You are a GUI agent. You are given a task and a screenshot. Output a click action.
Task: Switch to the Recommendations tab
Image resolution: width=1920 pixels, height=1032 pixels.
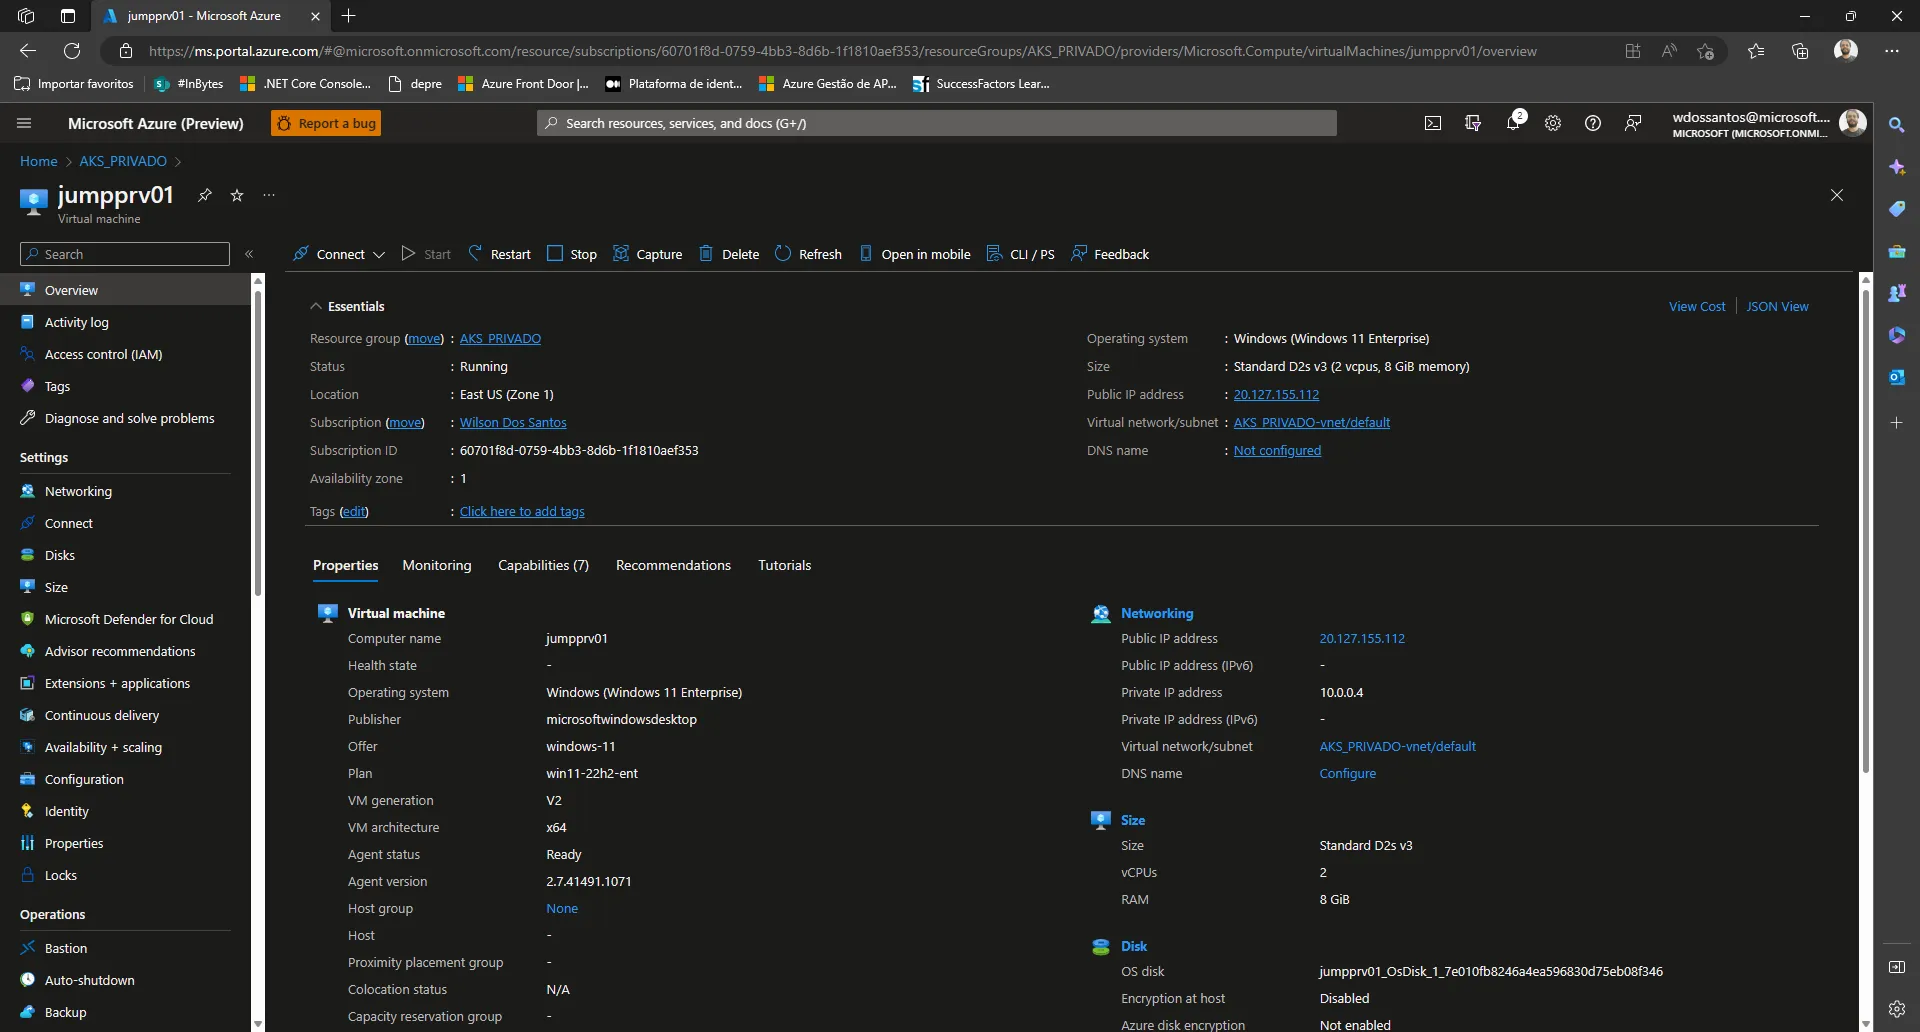click(x=673, y=565)
